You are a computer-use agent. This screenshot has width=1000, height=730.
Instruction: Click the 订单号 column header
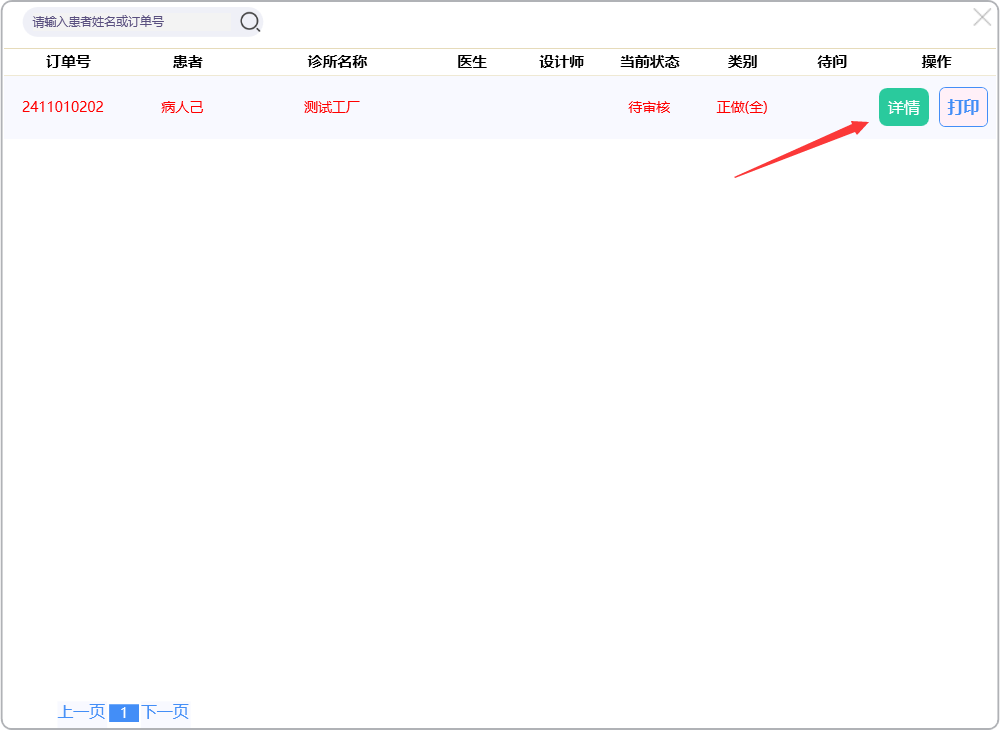[x=68, y=62]
